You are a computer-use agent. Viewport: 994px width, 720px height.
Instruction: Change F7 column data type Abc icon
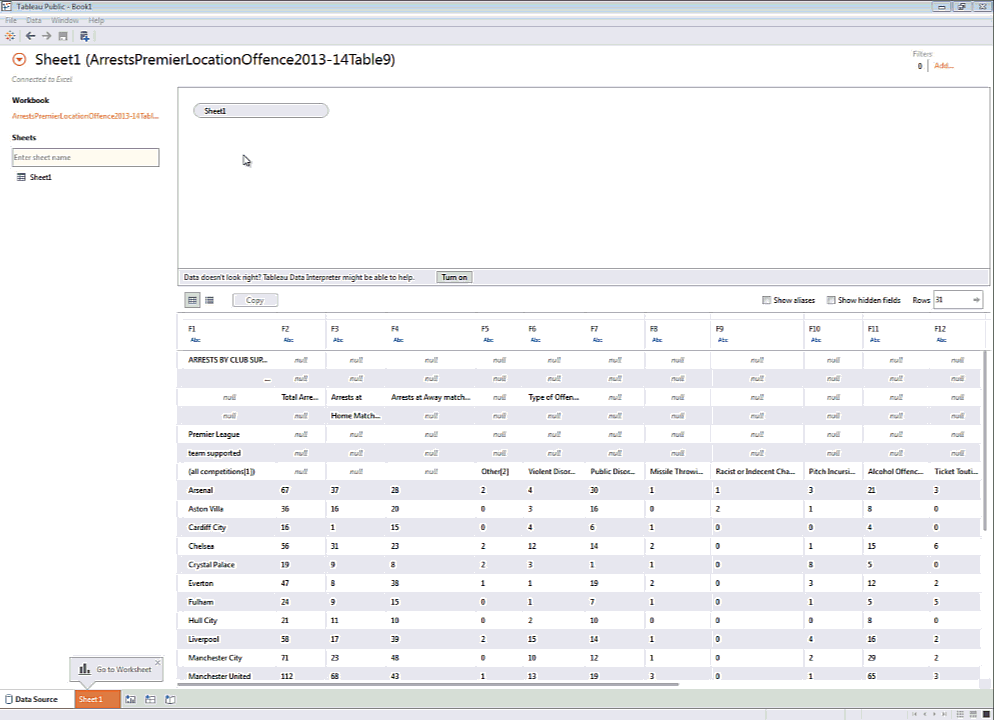(597, 340)
